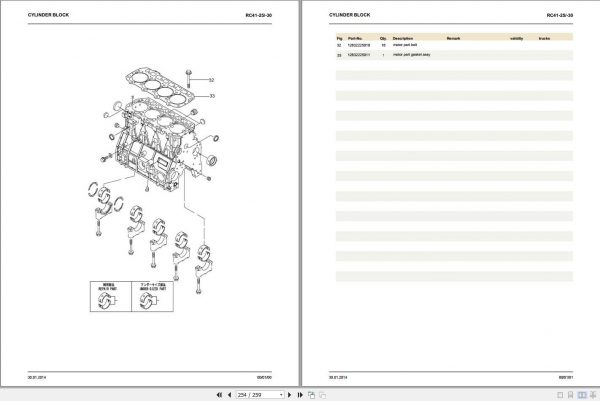Click the two-page scrolling view icon
The image size is (600, 401).
[593, 395]
